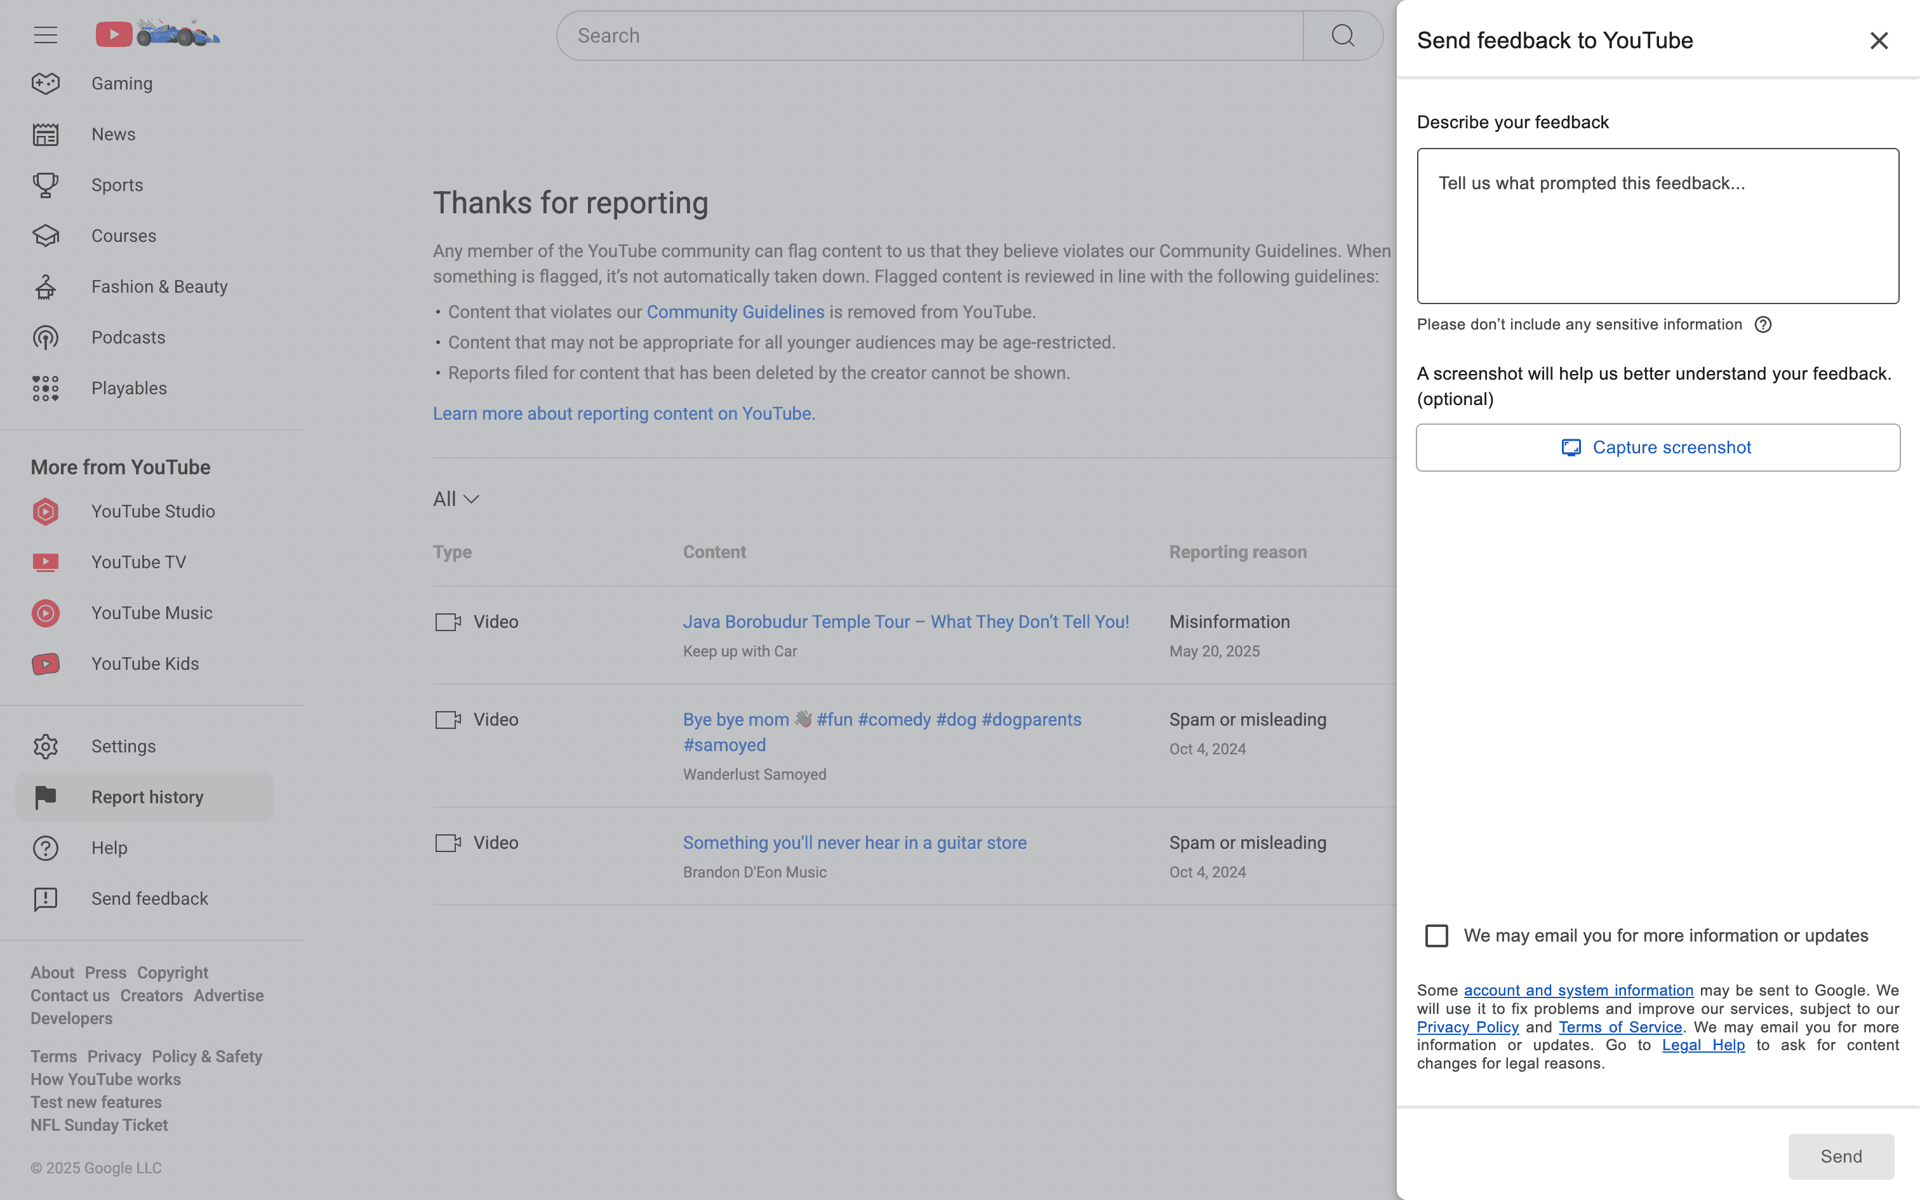
Task: Click video icon in guitar store row
Action: click(448, 843)
